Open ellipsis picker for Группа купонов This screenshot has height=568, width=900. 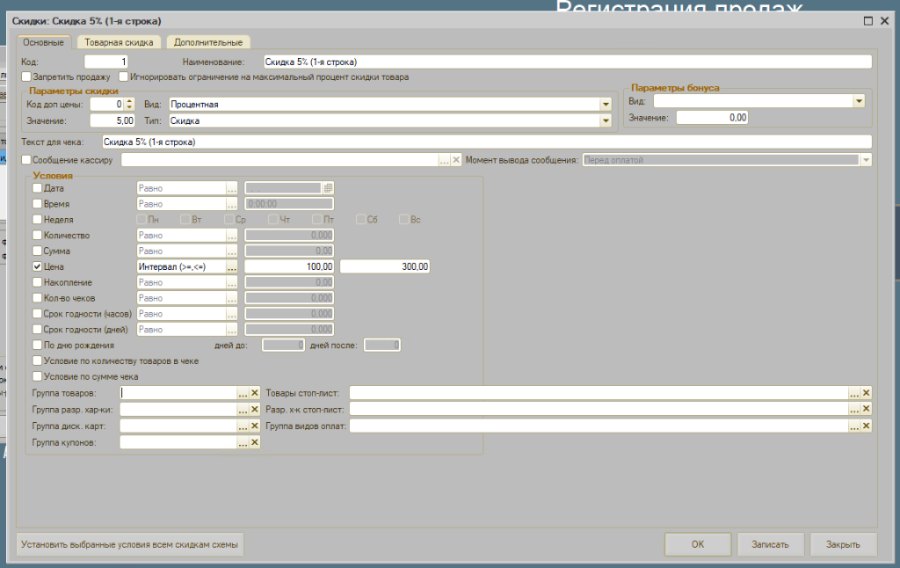pyautogui.click(x=243, y=442)
